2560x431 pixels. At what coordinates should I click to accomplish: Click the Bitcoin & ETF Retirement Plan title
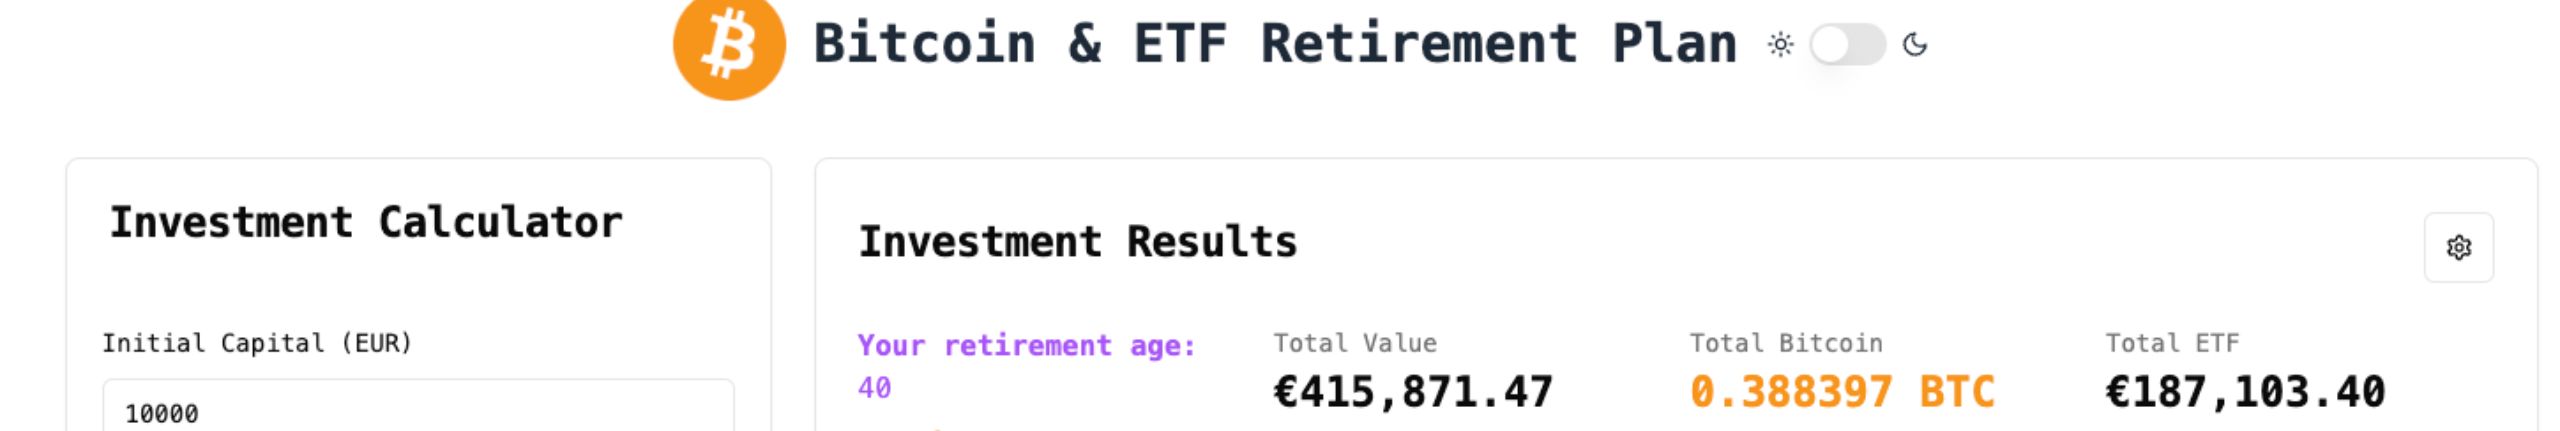1275,44
